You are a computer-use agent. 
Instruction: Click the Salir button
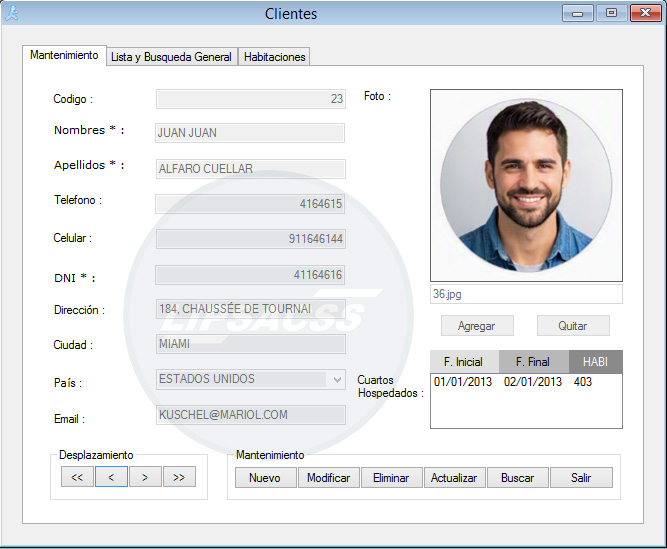581,478
